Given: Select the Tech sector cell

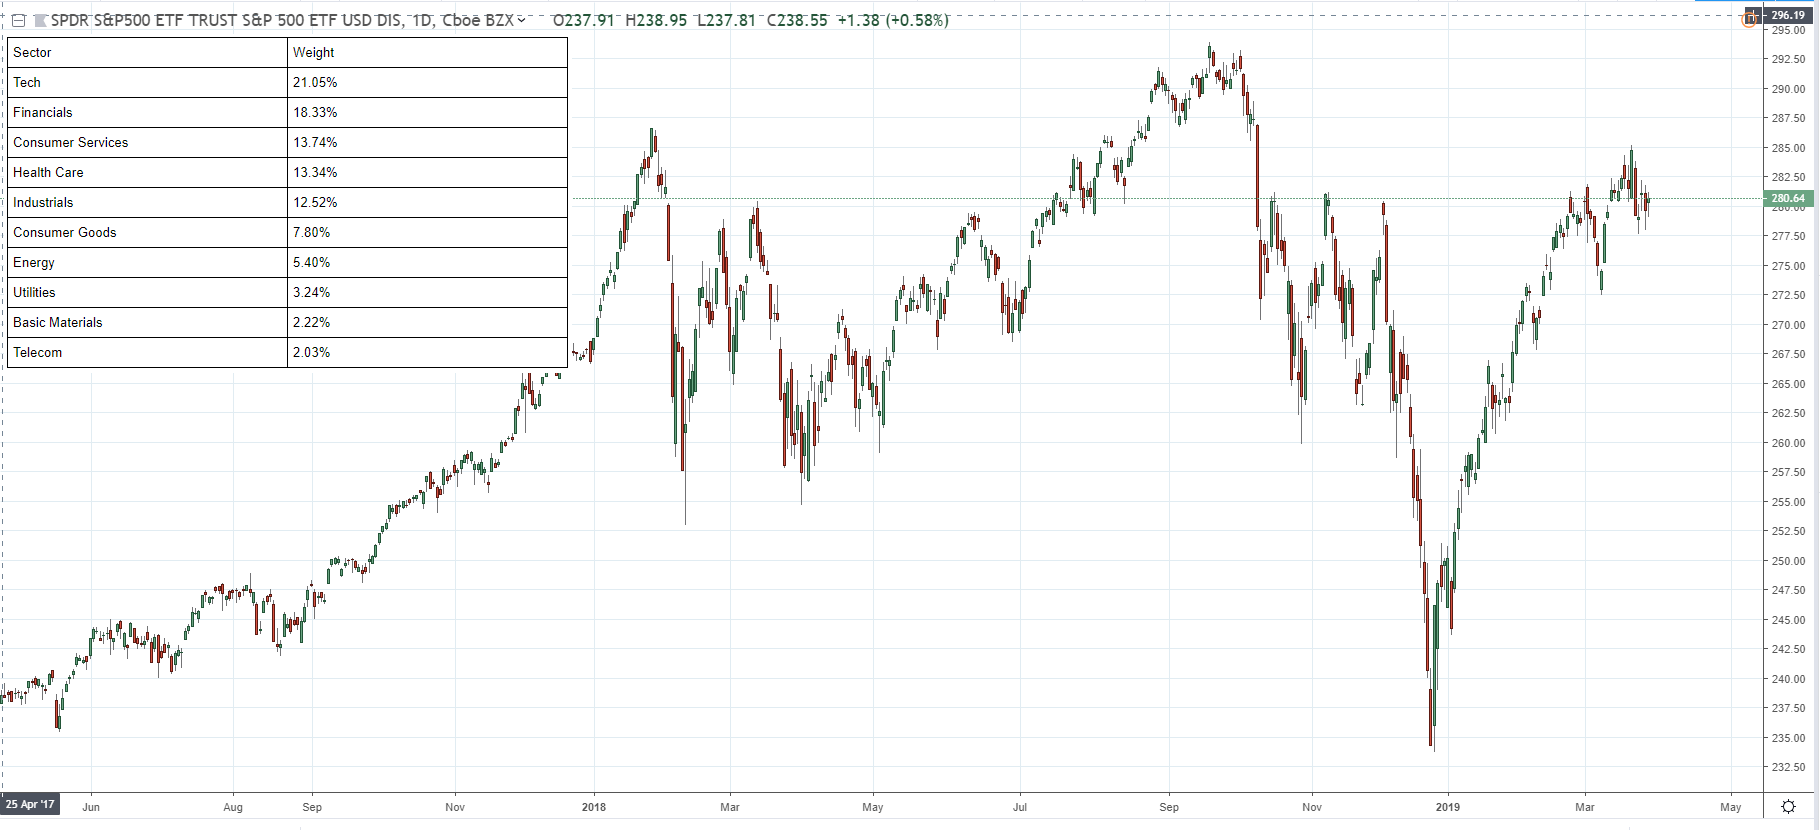Looking at the screenshot, I should [147, 82].
